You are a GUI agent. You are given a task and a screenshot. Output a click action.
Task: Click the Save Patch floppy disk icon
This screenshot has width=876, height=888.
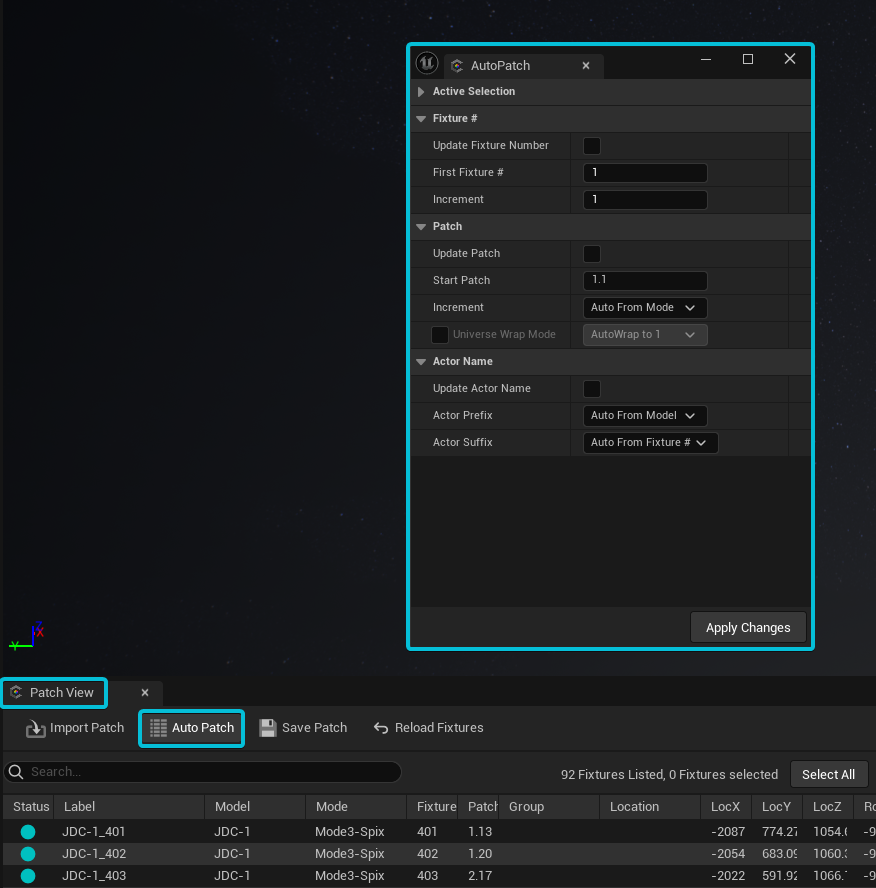[268, 728]
